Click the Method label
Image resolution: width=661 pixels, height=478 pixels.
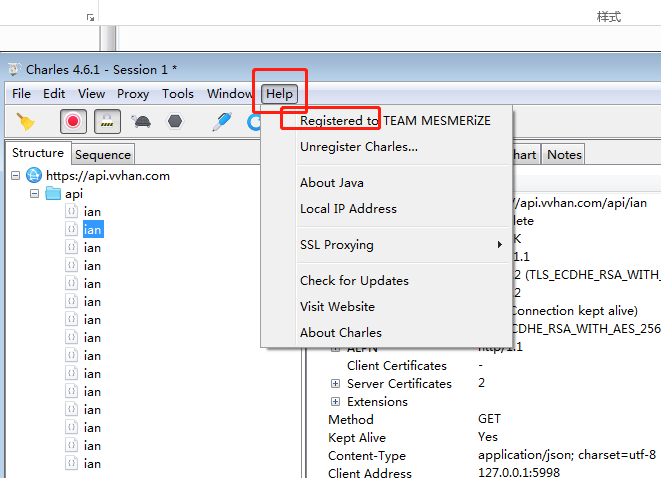point(351,419)
